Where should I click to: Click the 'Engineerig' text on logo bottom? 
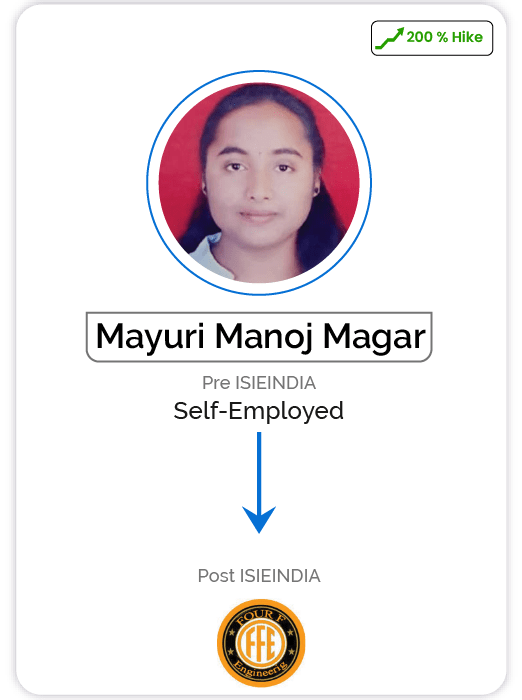point(261,670)
